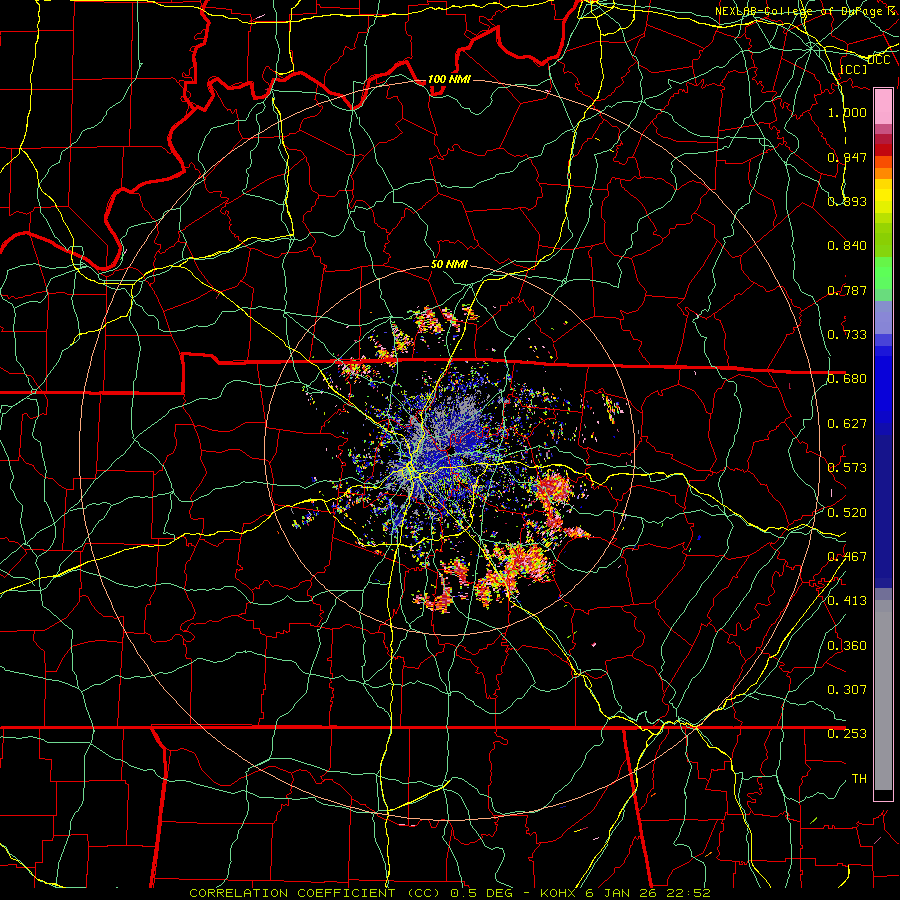Click the 0.733 legend value
Image resolution: width=900 pixels, height=900 pixels.
(x=847, y=335)
